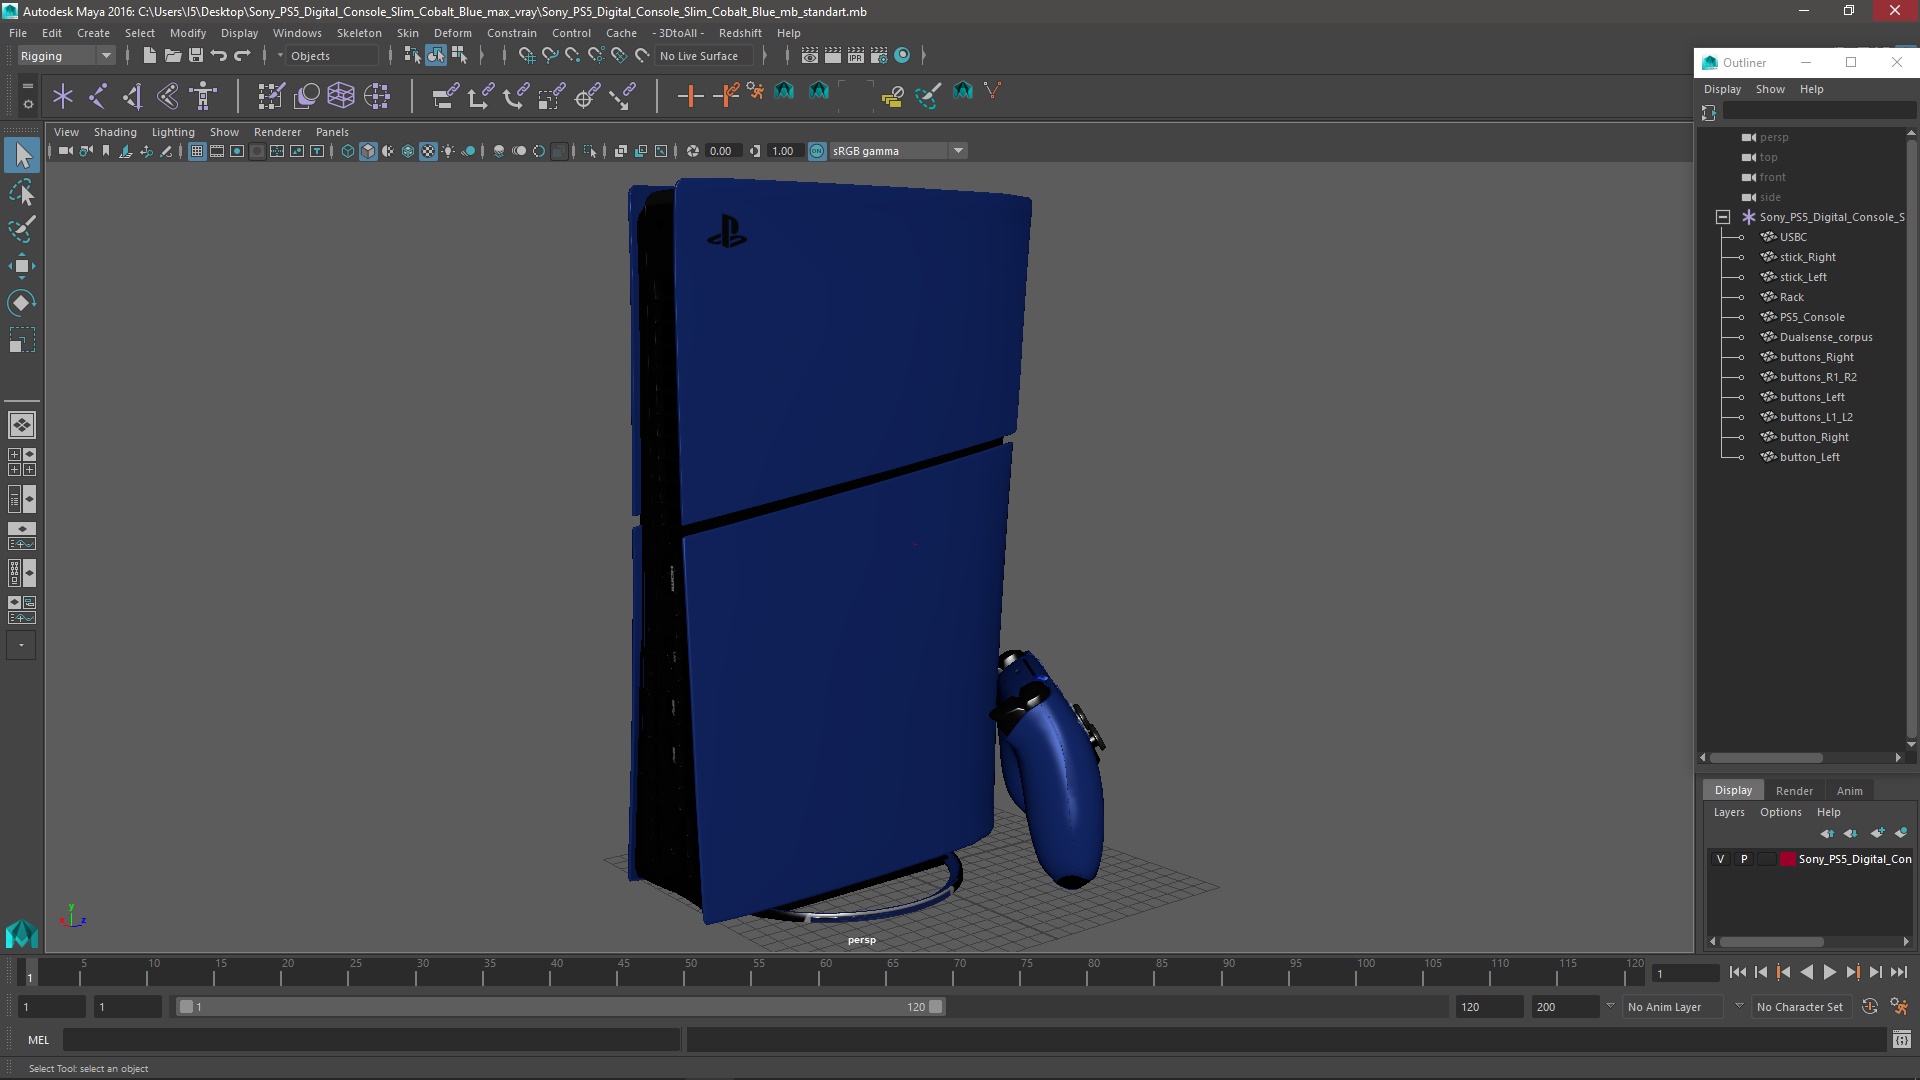Go to start of playback range
Screen dimensions: 1920x1080
pyautogui.click(x=1737, y=972)
